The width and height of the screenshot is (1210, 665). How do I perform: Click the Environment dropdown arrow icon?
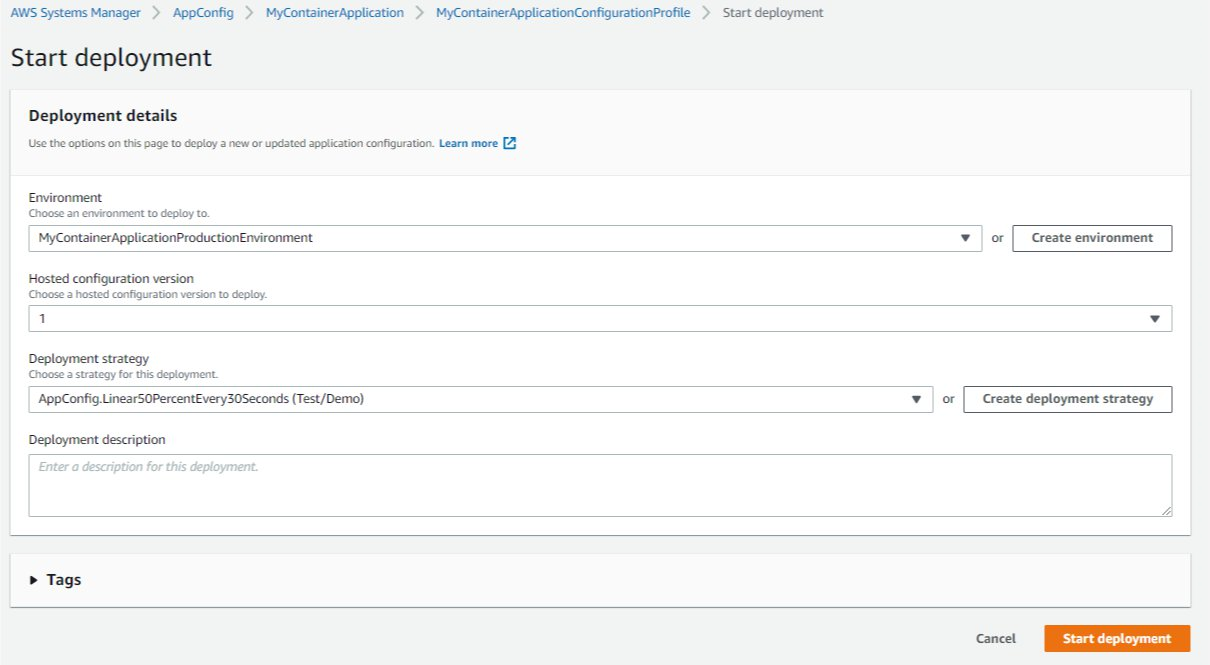[966, 237]
